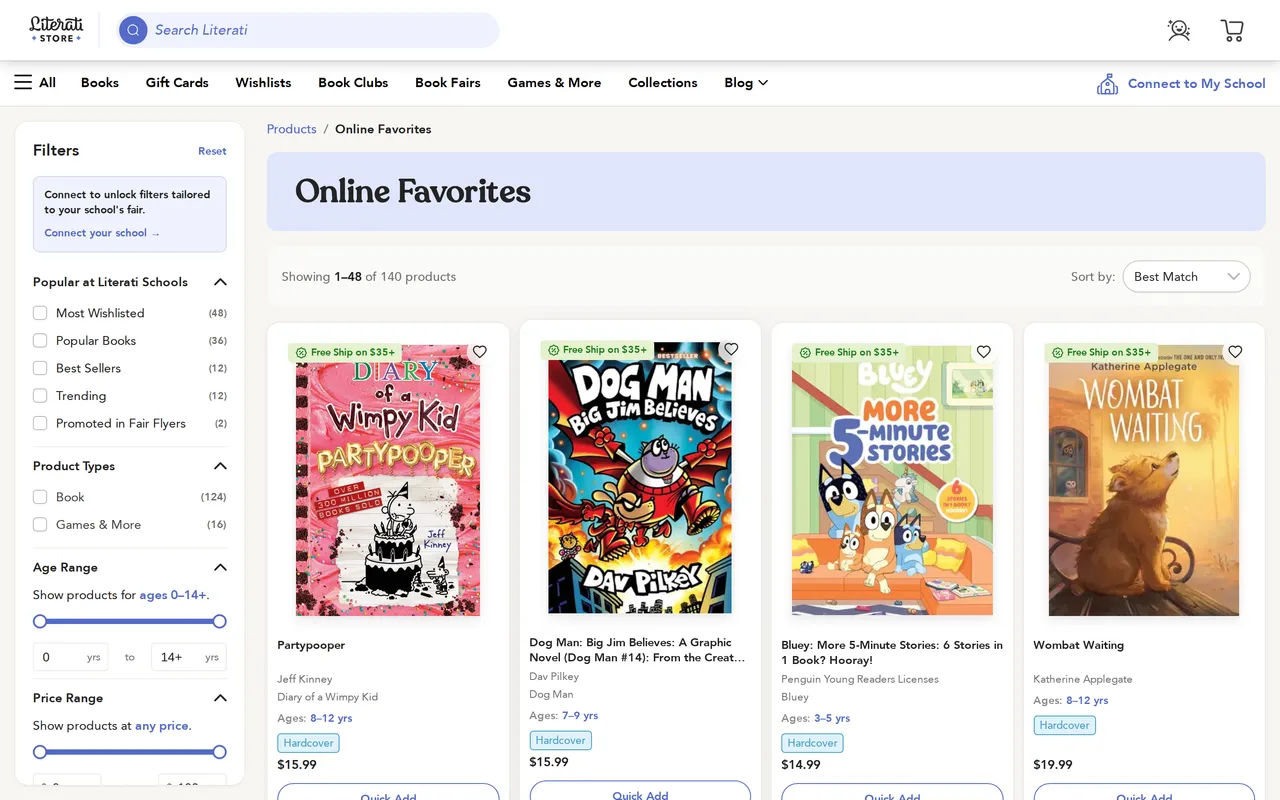The image size is (1280, 800).
Task: Expand the Blog menu dropdown
Action: point(746,83)
